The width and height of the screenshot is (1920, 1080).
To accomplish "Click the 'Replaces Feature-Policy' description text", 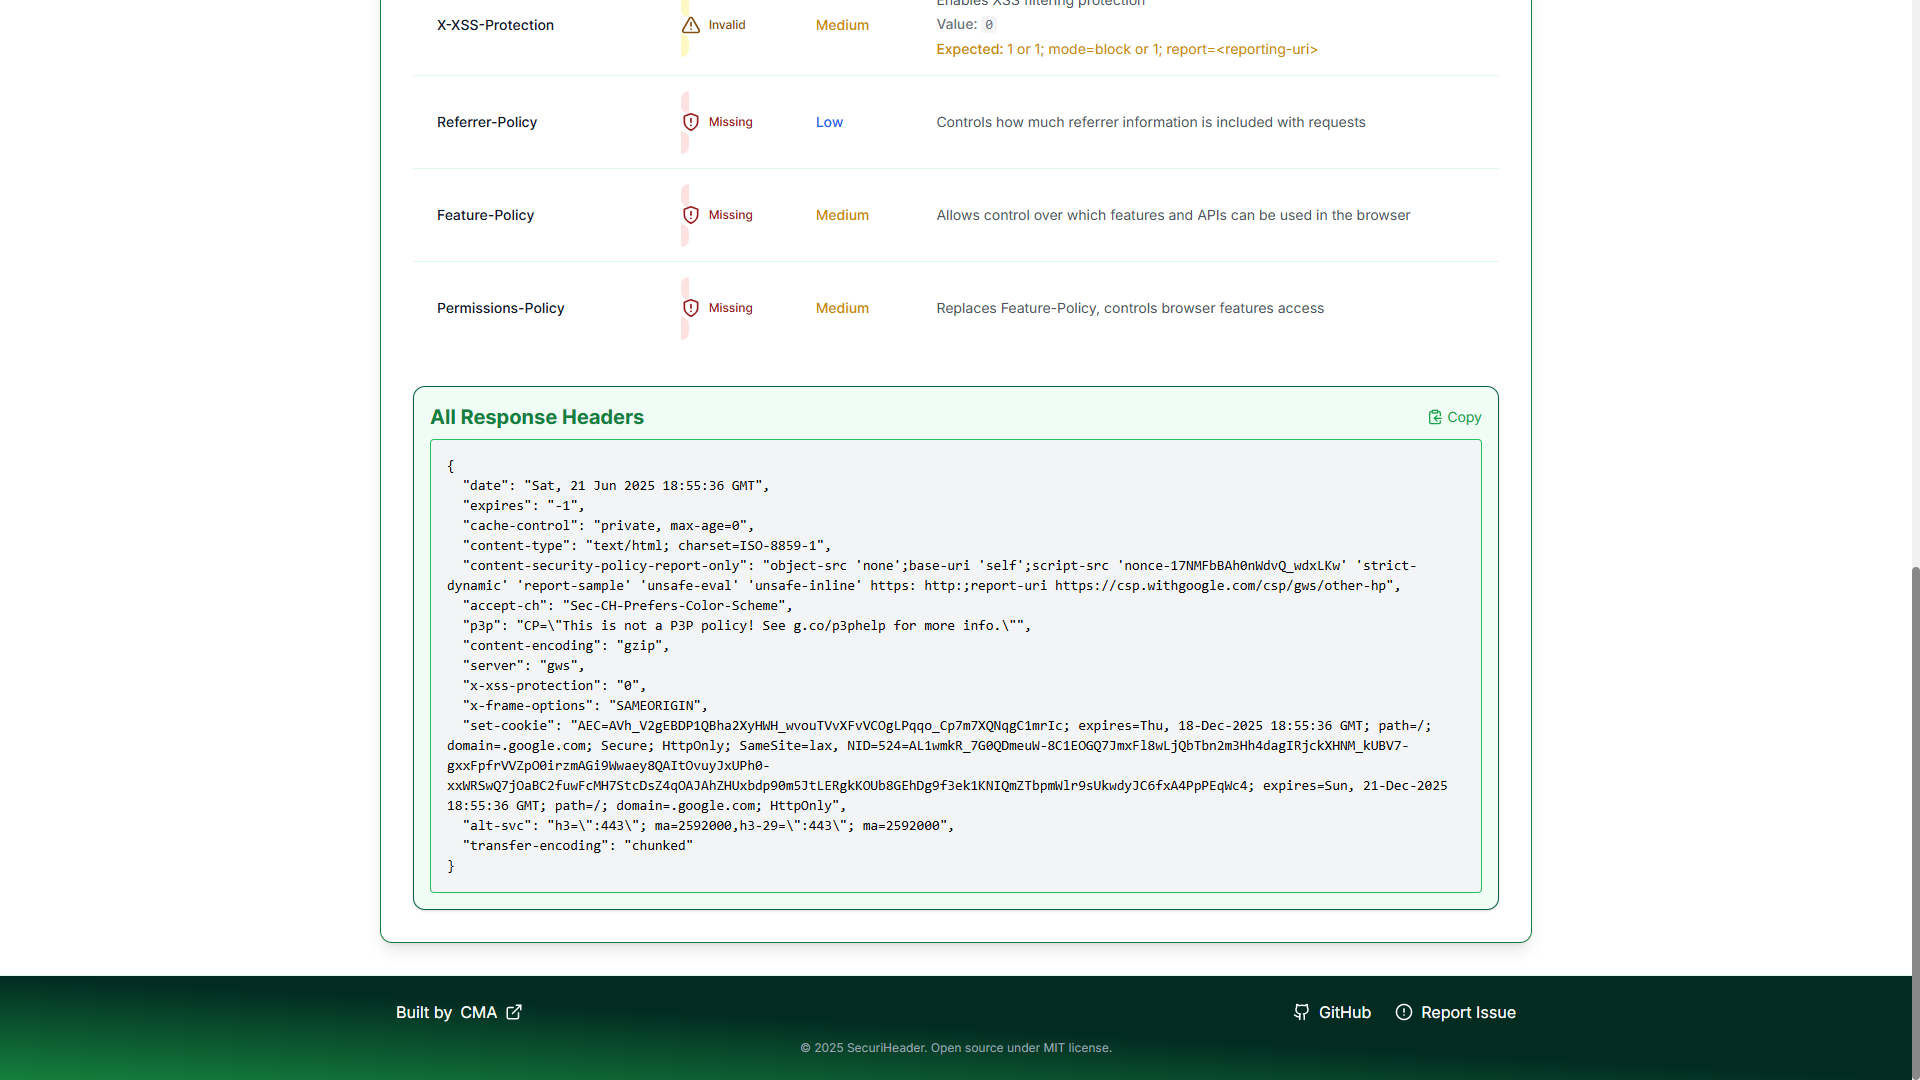I will pyautogui.click(x=1130, y=308).
